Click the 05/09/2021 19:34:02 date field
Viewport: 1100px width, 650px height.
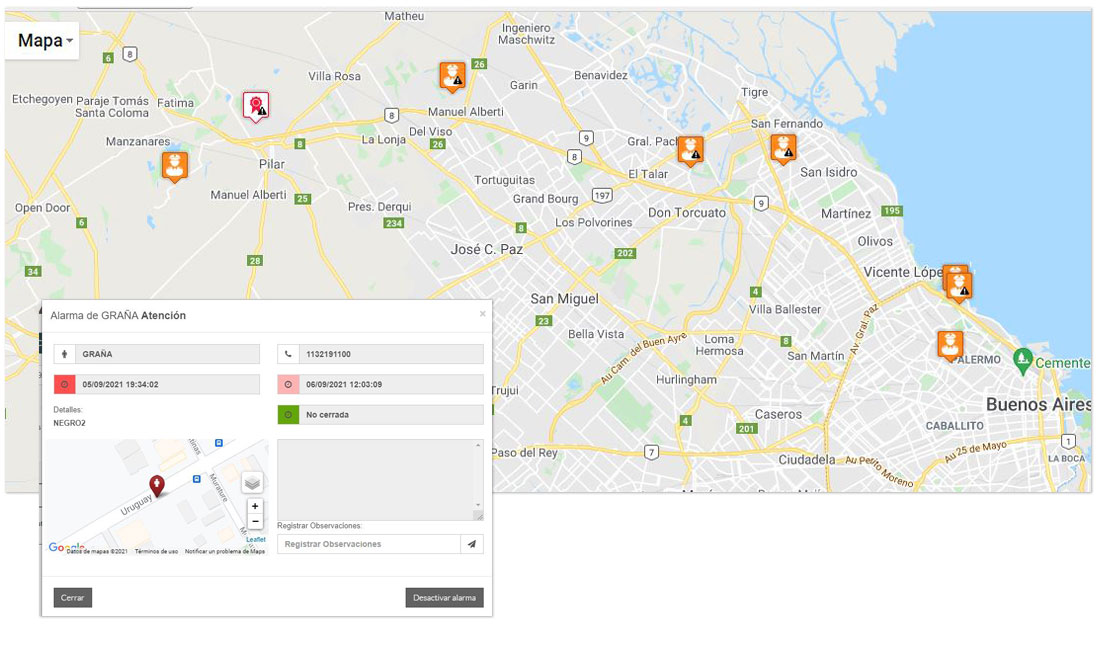[x=167, y=384]
